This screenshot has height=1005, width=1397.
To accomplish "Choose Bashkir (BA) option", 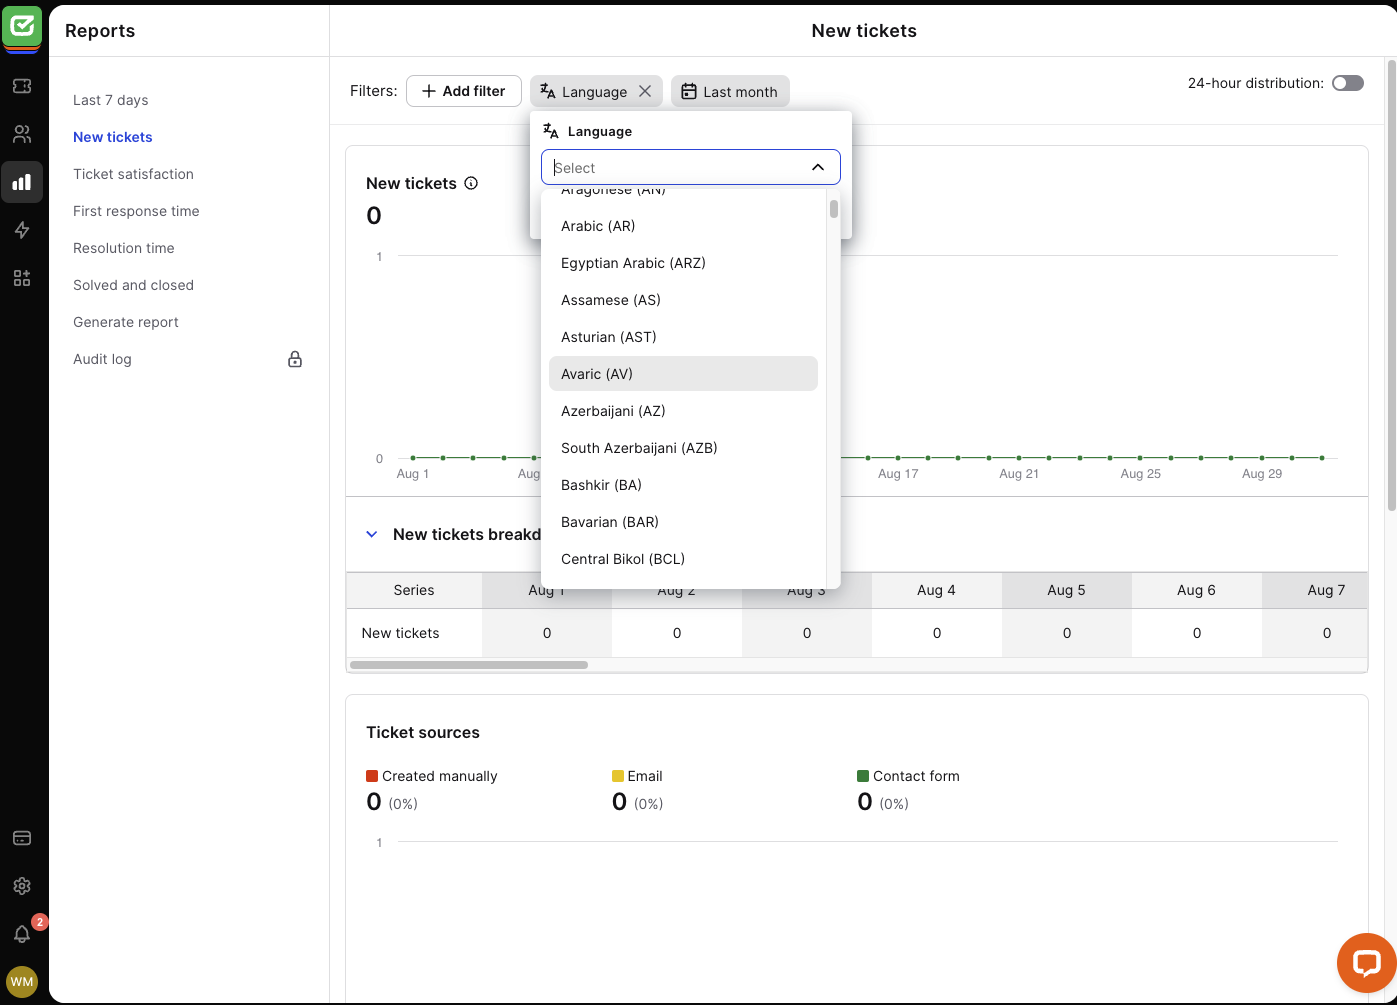I will click(683, 485).
